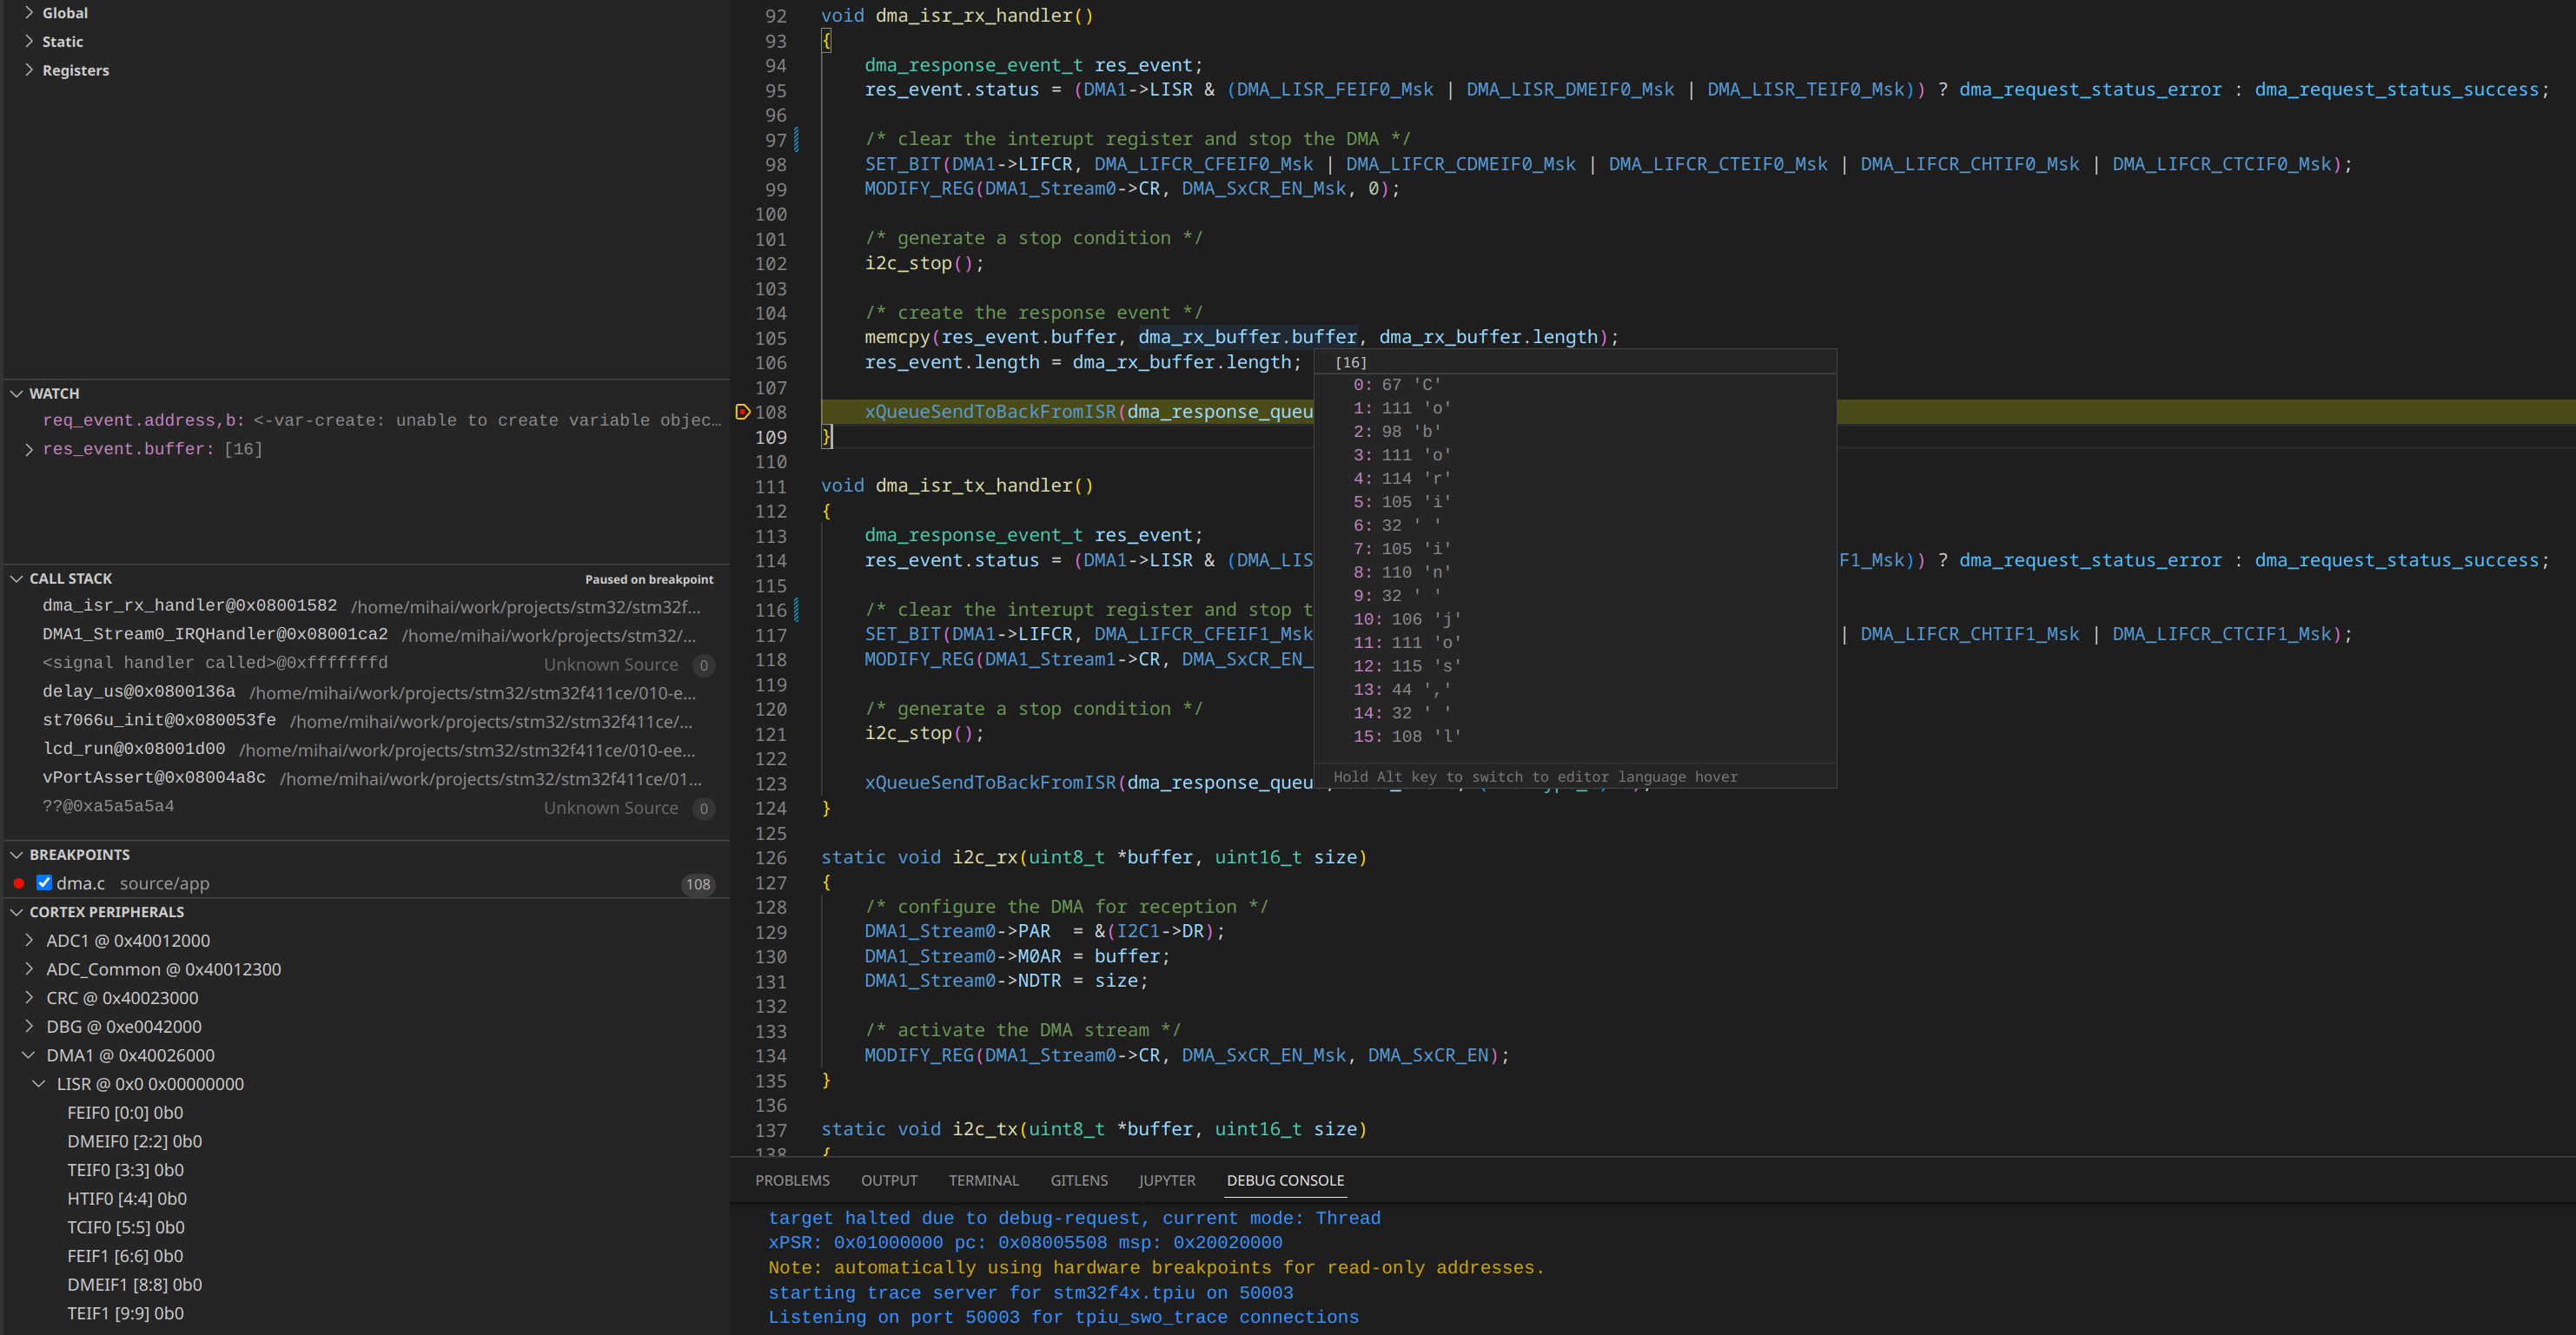Collapse the BREAKPOINTS section chevron
This screenshot has width=2576, height=1335.
(17, 855)
